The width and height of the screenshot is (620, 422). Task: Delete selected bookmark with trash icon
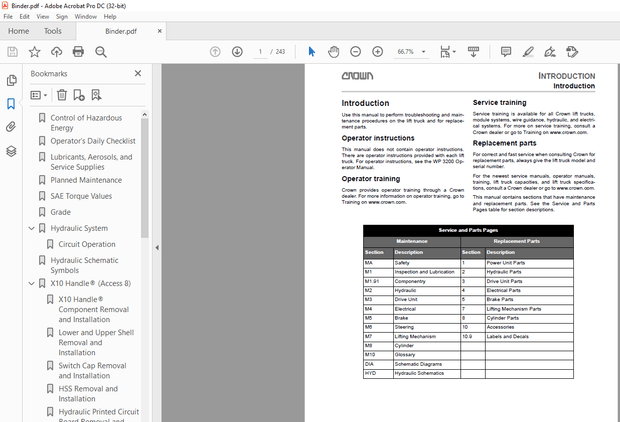(x=62, y=95)
